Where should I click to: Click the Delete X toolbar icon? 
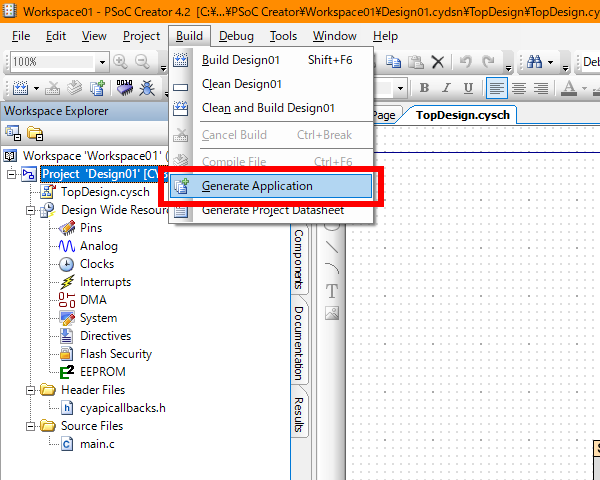[438, 62]
